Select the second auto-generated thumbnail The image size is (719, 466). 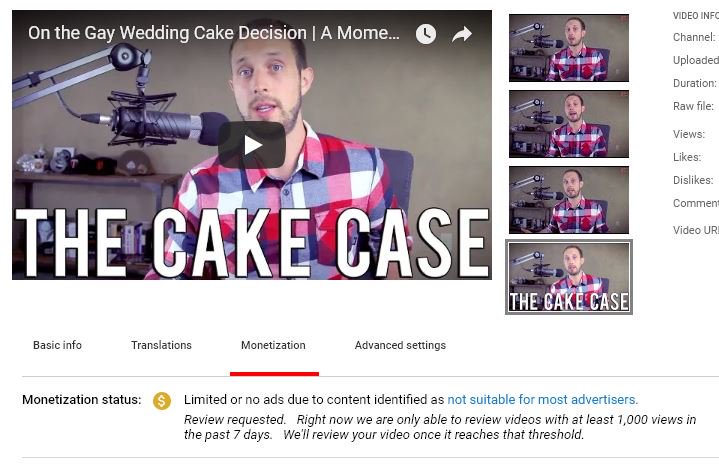pyautogui.click(x=569, y=124)
